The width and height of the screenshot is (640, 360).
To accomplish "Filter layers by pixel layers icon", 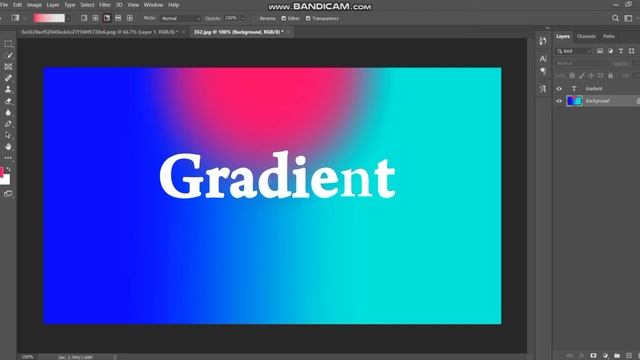I will (600, 51).
